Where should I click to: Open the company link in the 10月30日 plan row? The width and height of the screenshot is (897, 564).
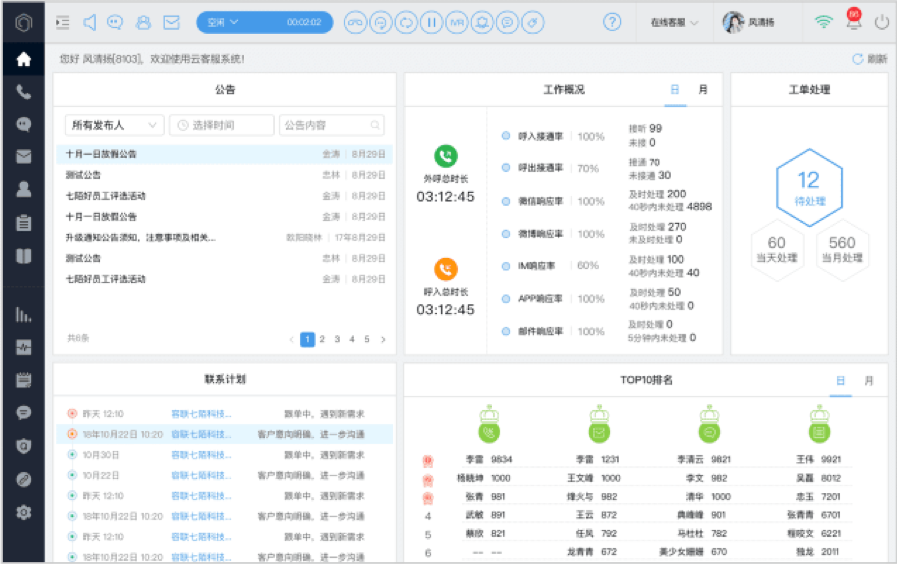(x=201, y=455)
